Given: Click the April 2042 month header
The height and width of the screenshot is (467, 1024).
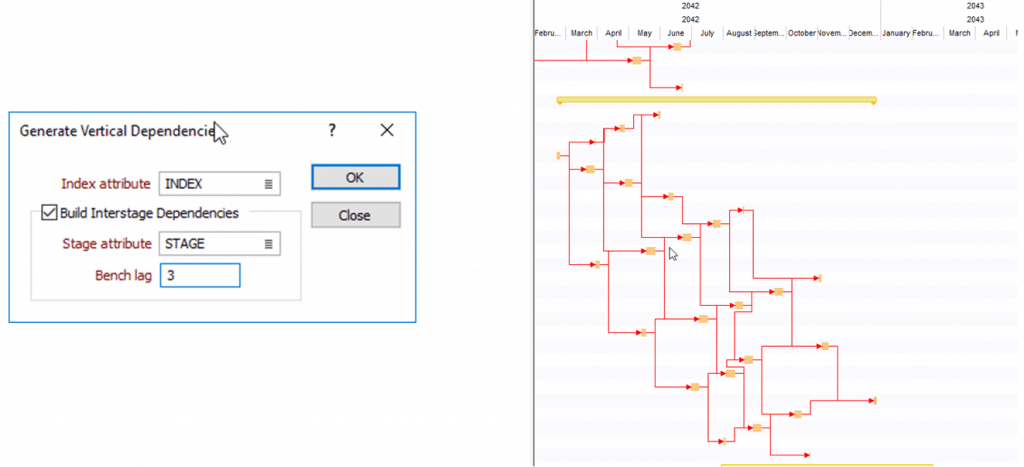Looking at the screenshot, I should [613, 33].
